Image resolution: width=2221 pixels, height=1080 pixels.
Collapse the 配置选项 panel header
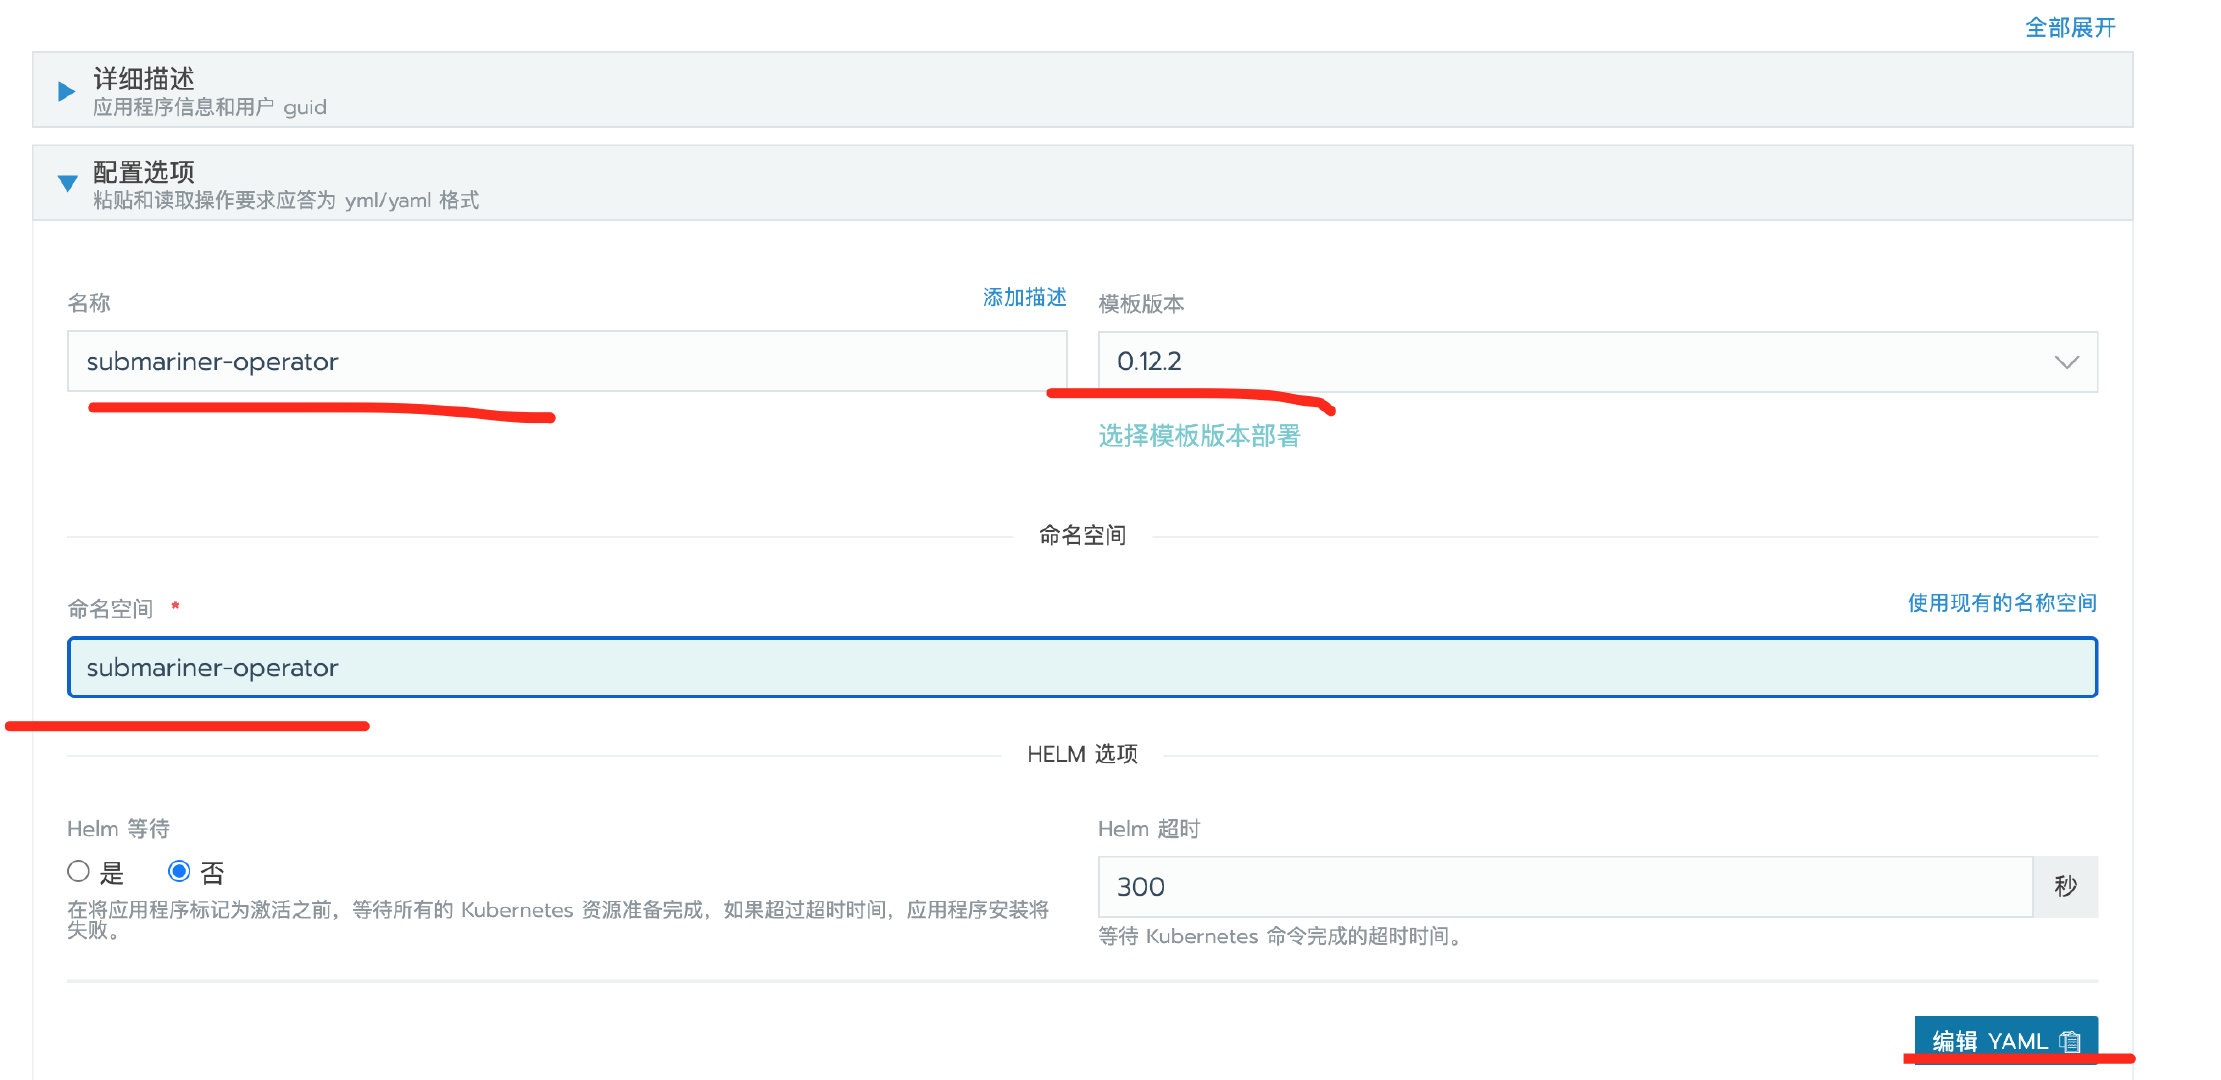1082,183
